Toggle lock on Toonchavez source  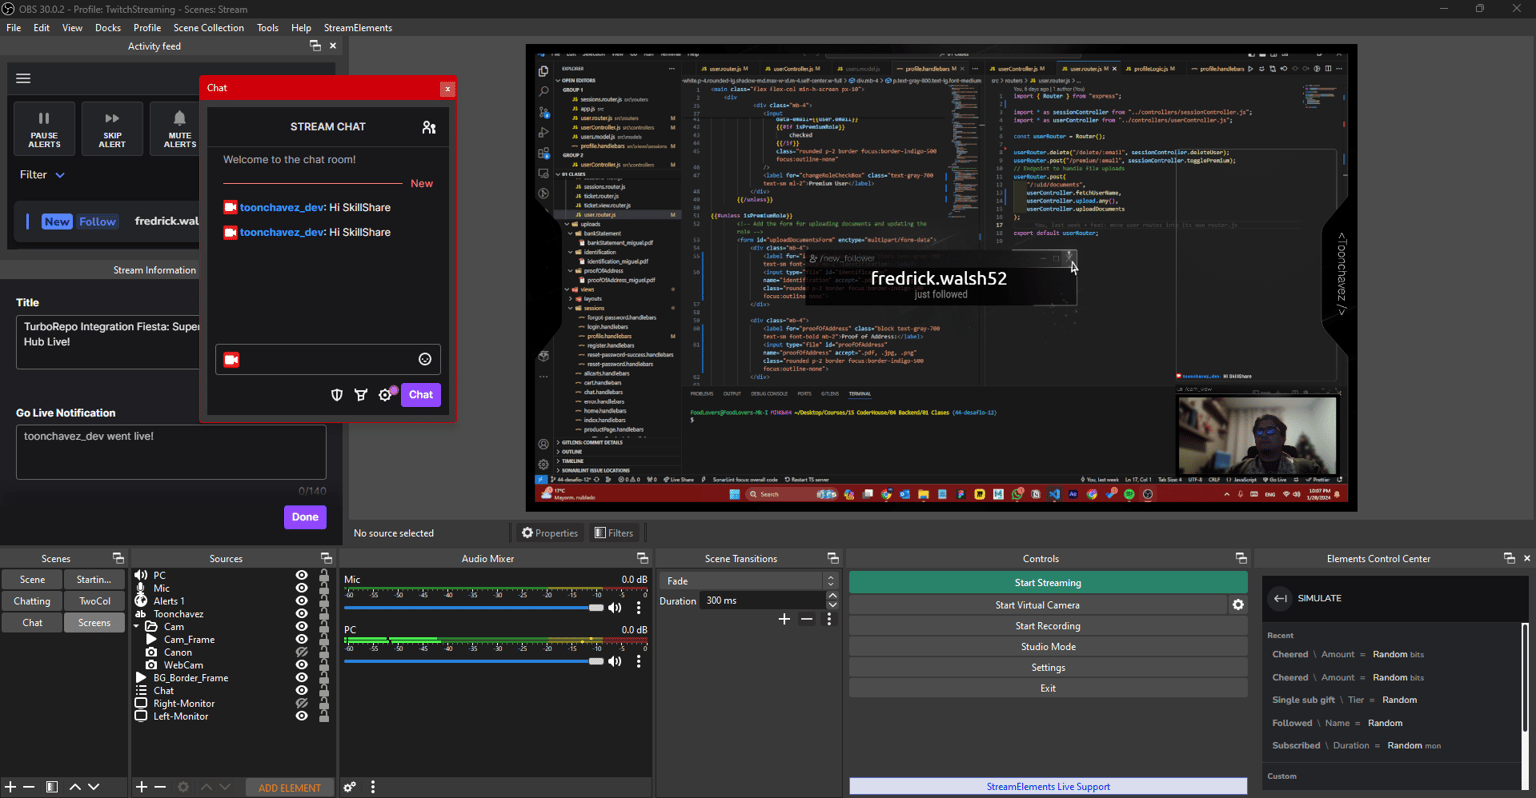324,614
